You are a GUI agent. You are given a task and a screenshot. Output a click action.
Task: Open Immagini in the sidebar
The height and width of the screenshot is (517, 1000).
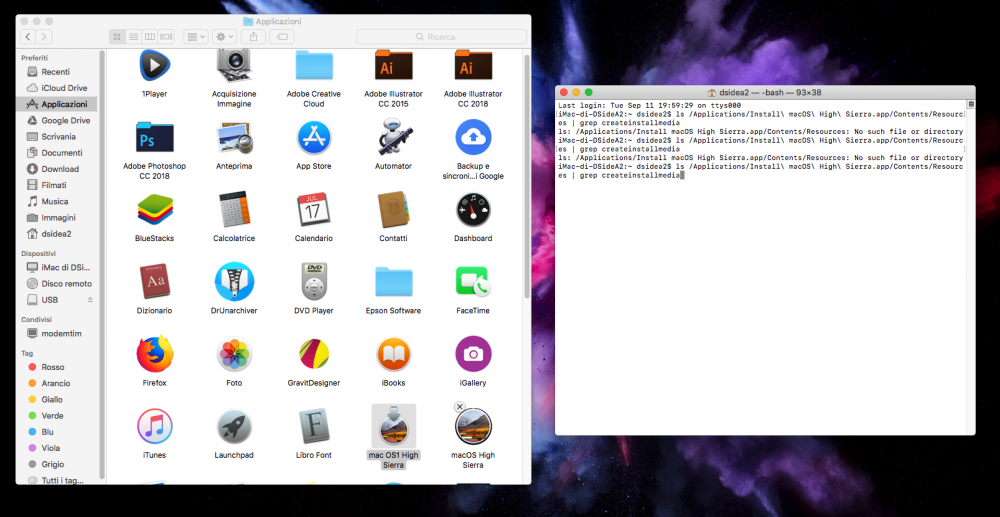pyautogui.click(x=57, y=217)
